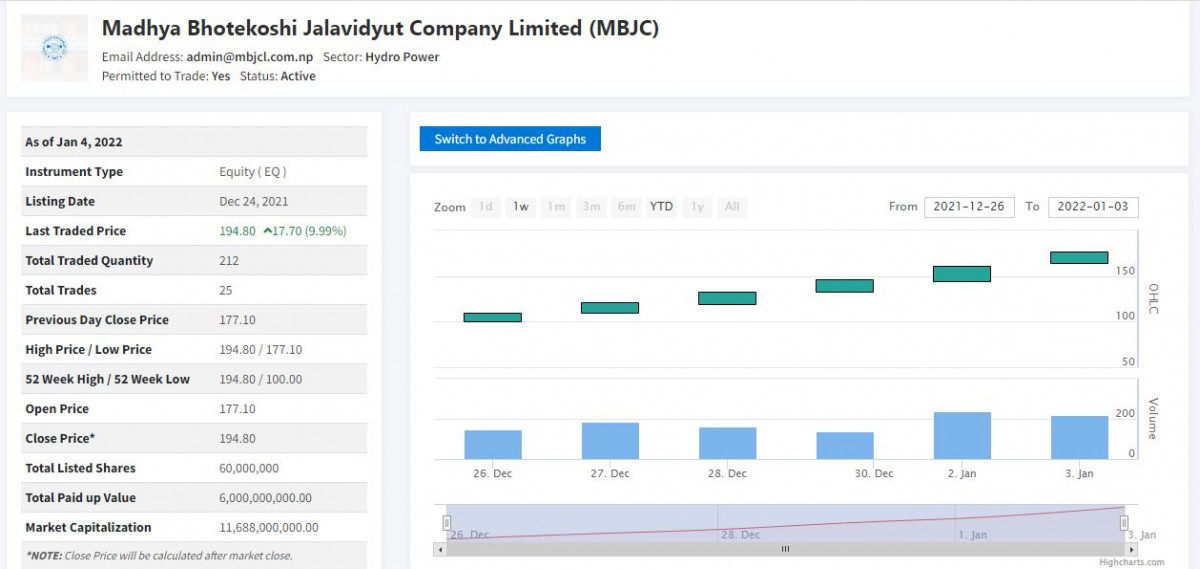
Task: Click the navigator scrollbar right arrow
Action: [1131, 549]
